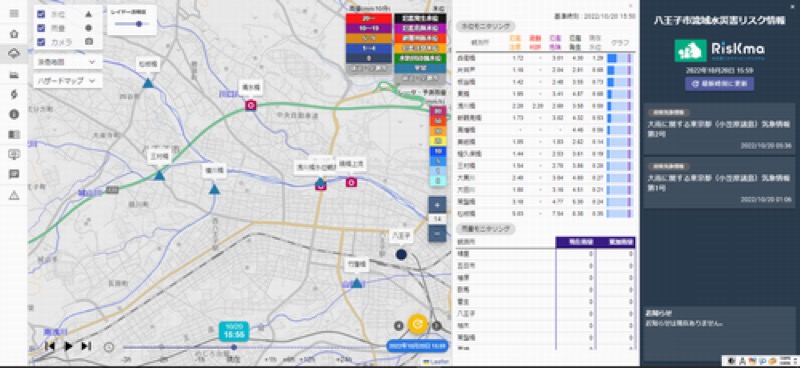Zoom out with the map minus button
The width and height of the screenshot is (800, 368).
(437, 233)
